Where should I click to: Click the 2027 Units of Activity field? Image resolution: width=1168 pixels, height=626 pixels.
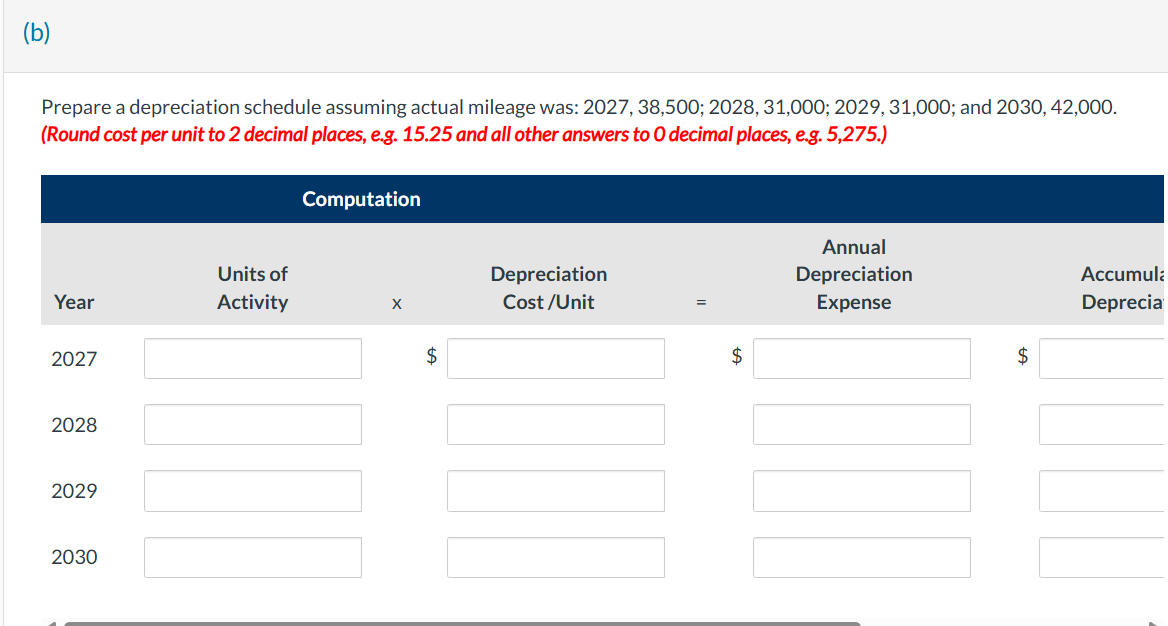click(x=253, y=358)
